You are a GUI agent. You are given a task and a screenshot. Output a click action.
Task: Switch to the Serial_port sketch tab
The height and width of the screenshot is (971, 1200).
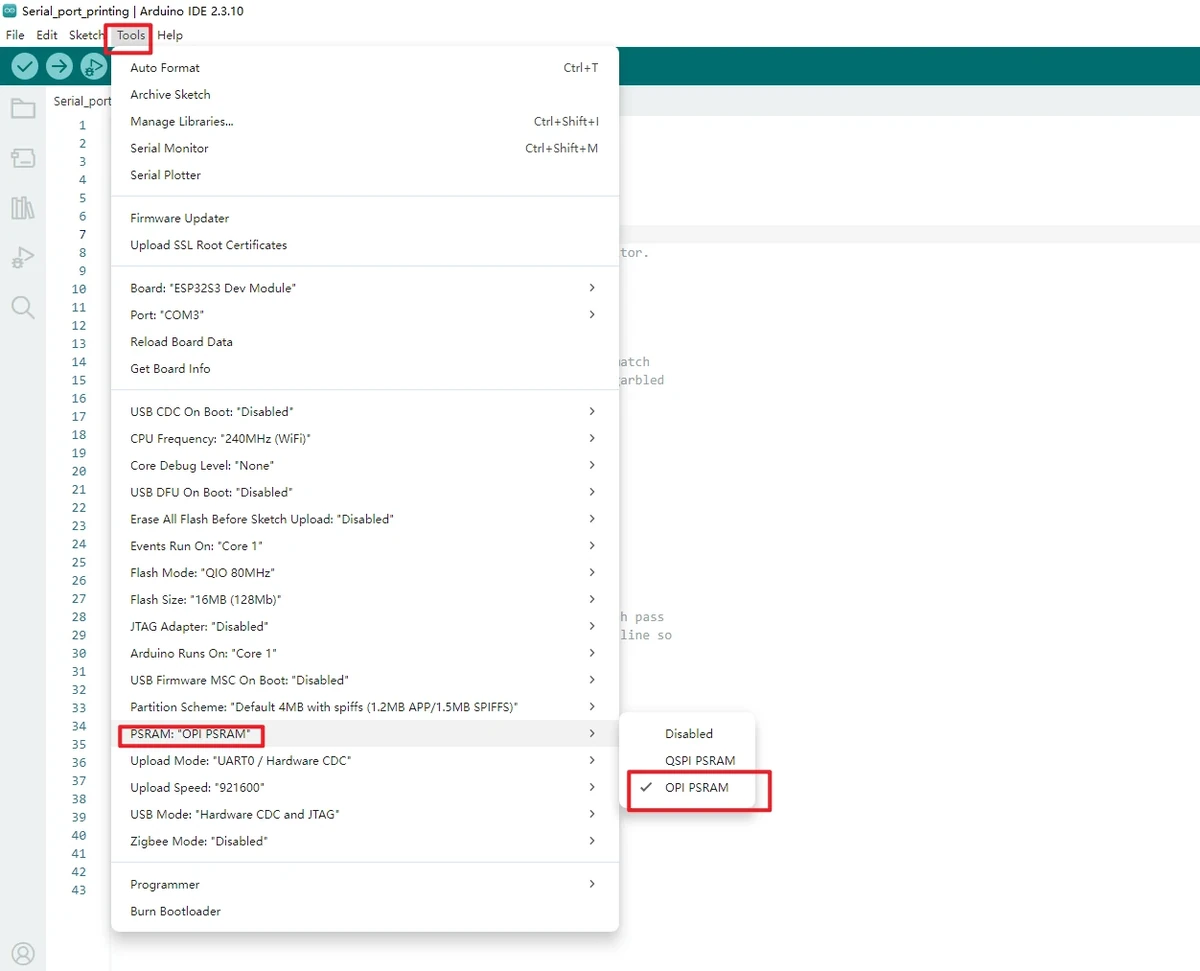[x=82, y=101]
